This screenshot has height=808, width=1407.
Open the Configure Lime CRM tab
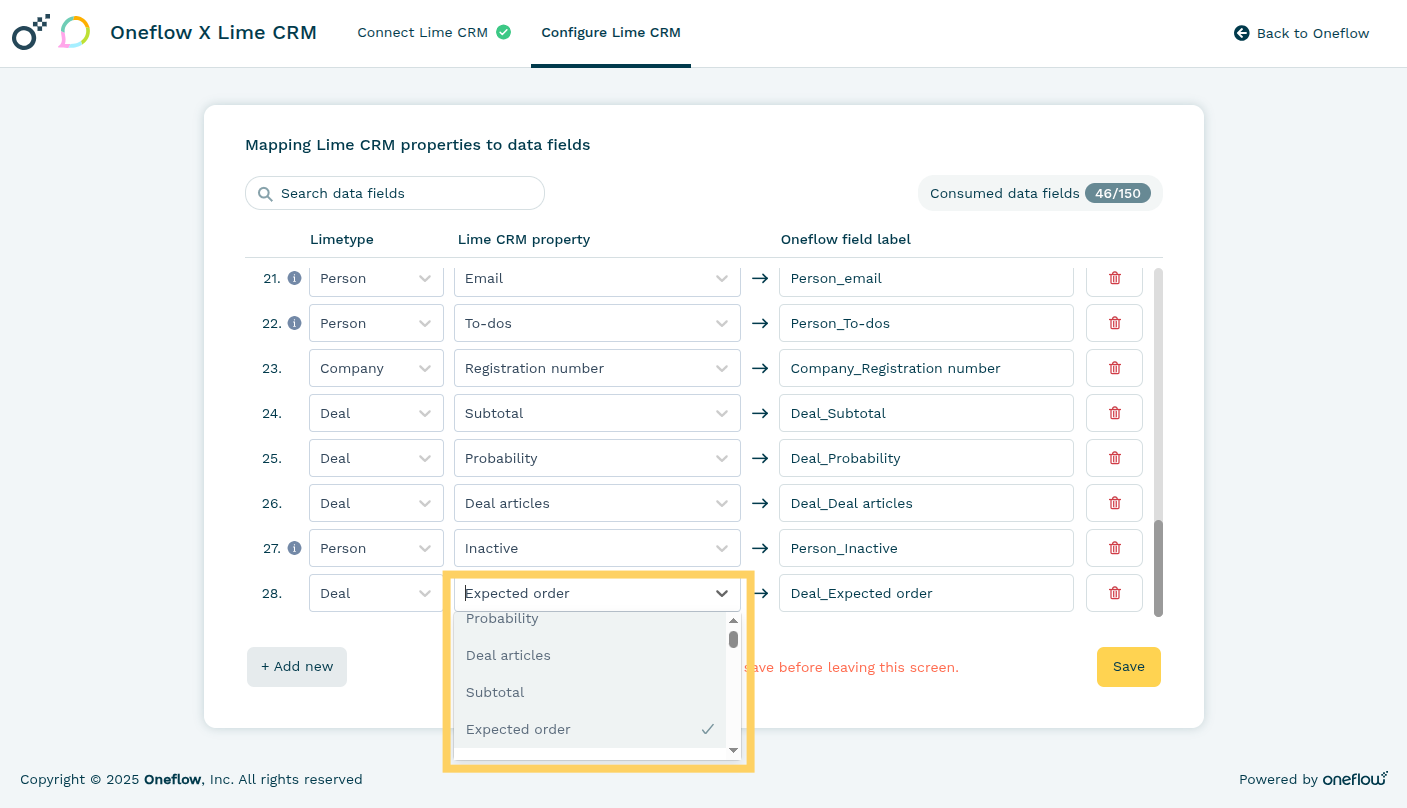click(610, 33)
